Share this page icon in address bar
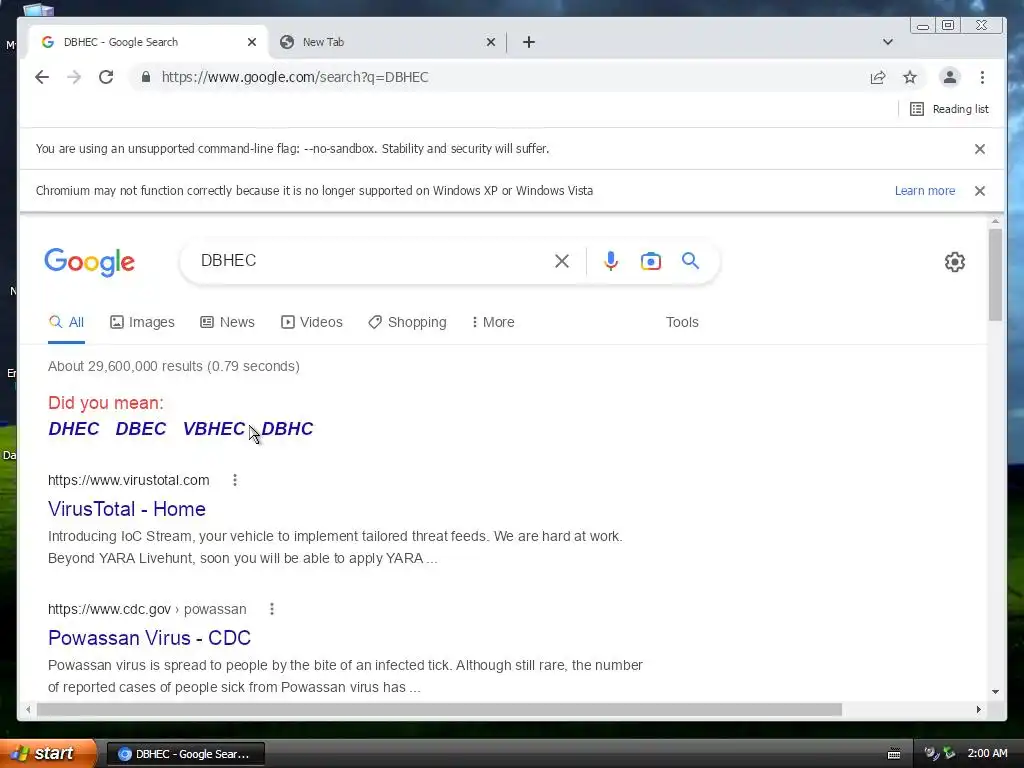The width and height of the screenshot is (1024, 768). click(x=878, y=77)
